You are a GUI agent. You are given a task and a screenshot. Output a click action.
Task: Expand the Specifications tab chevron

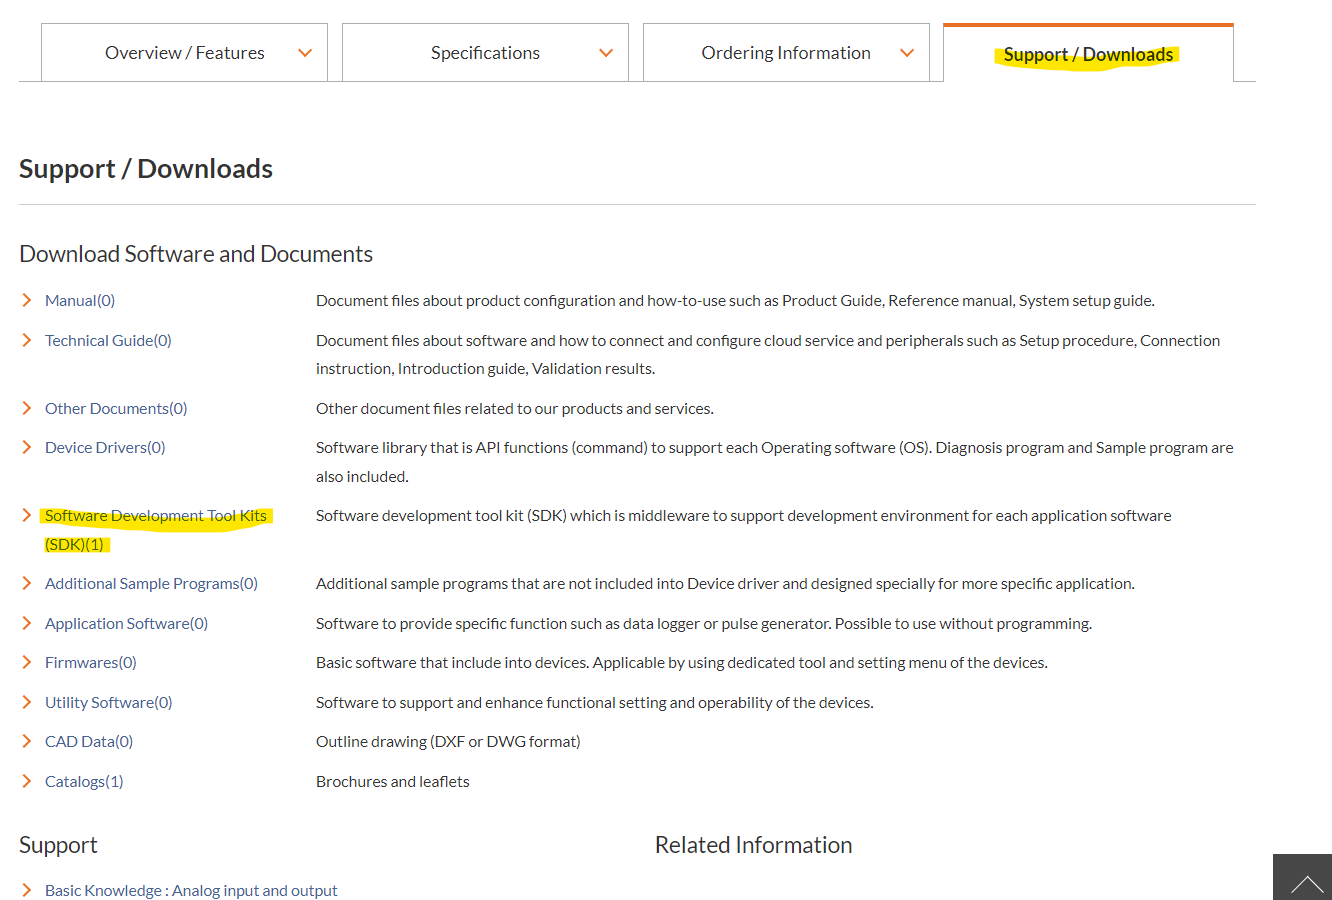pyautogui.click(x=606, y=53)
